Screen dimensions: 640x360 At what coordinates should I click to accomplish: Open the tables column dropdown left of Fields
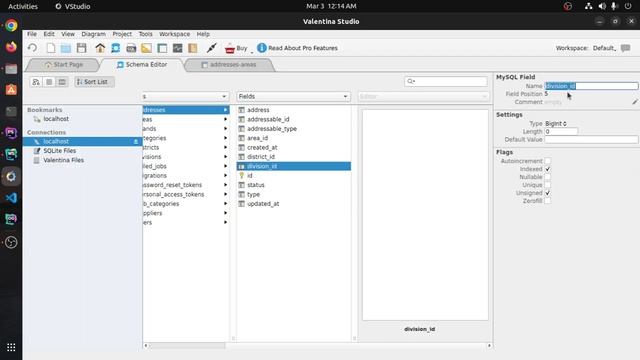pyautogui.click(x=186, y=96)
